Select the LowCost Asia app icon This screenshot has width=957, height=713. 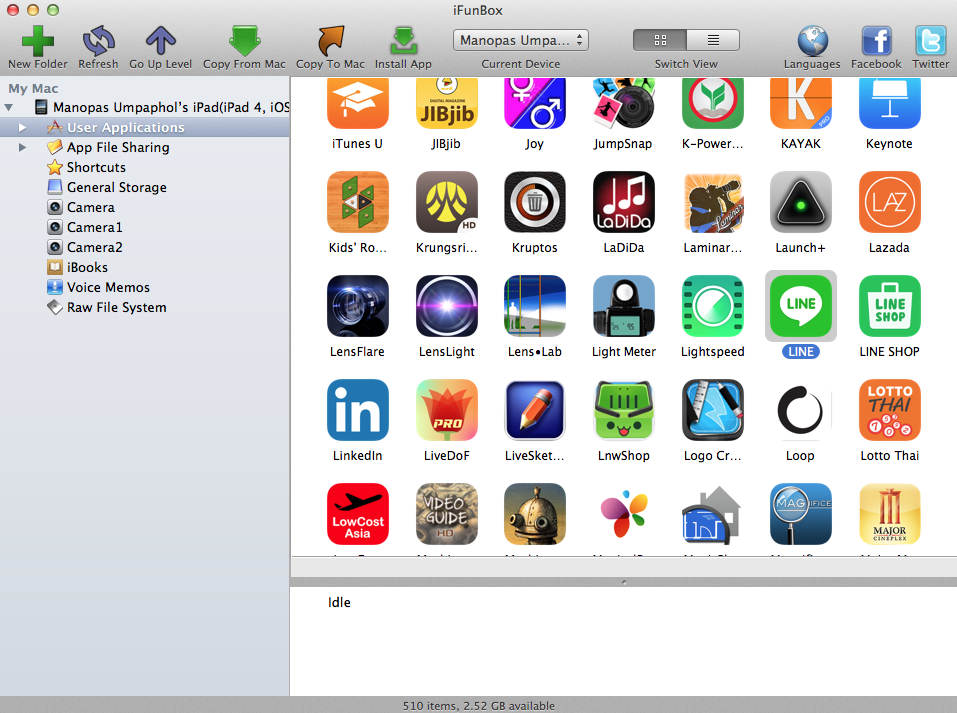[358, 514]
